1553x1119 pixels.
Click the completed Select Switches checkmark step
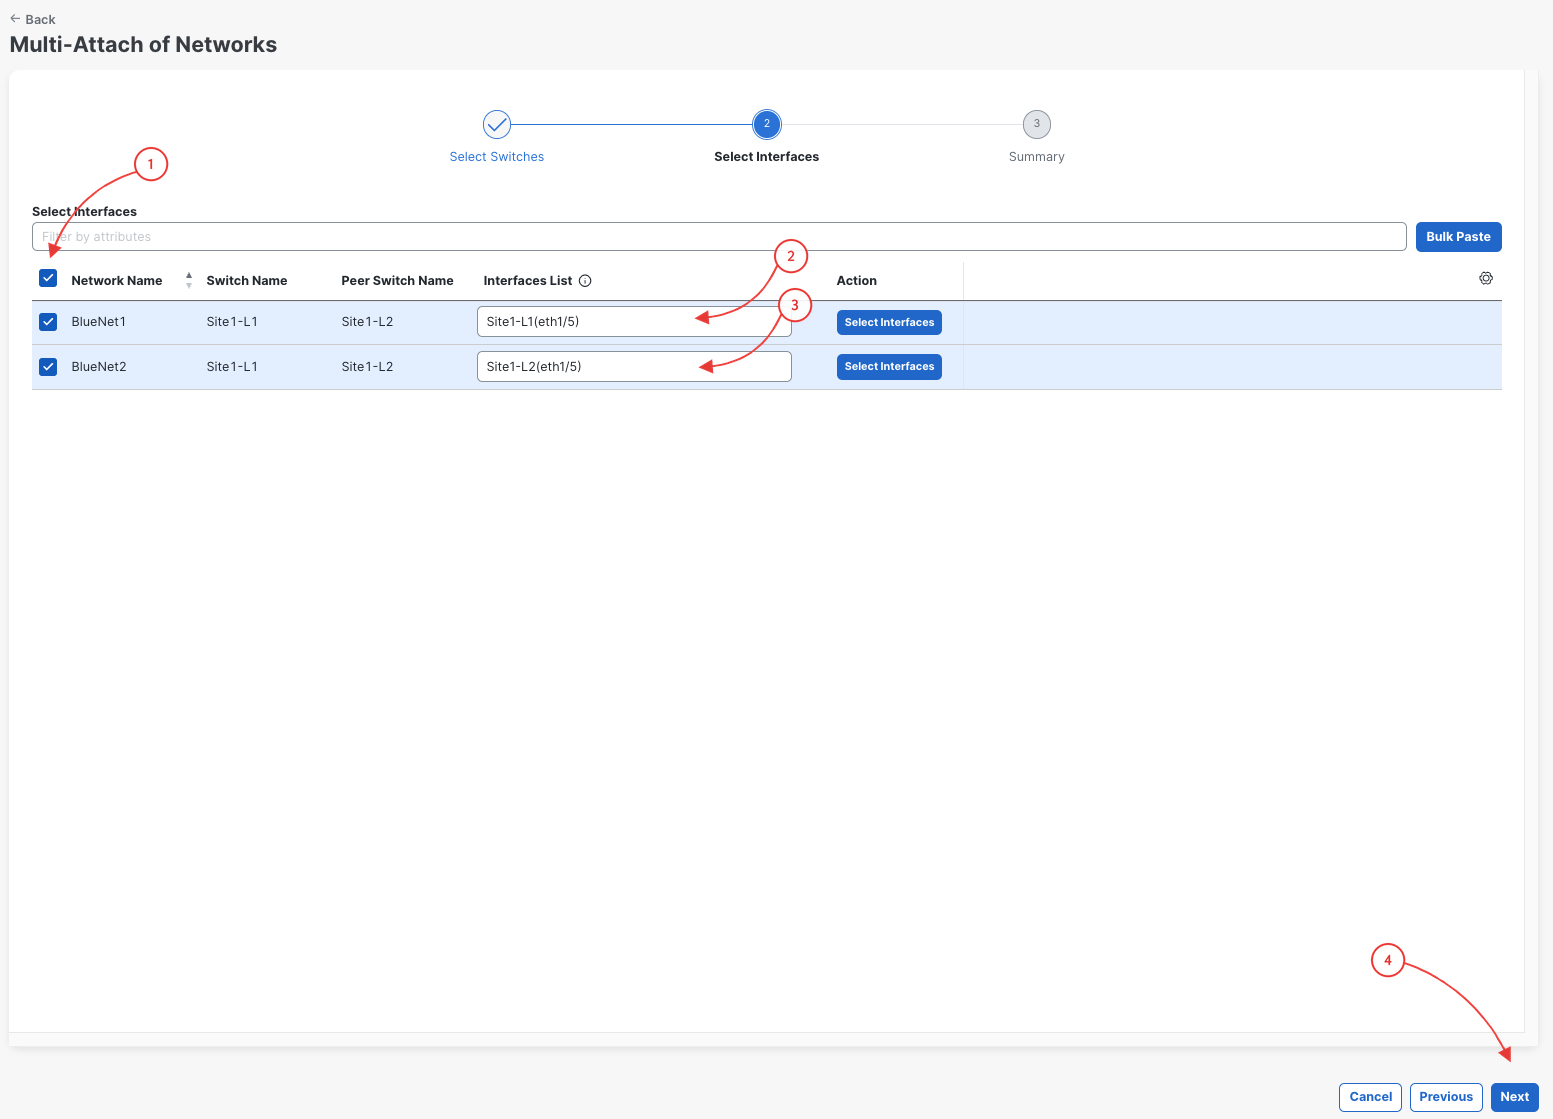[497, 124]
